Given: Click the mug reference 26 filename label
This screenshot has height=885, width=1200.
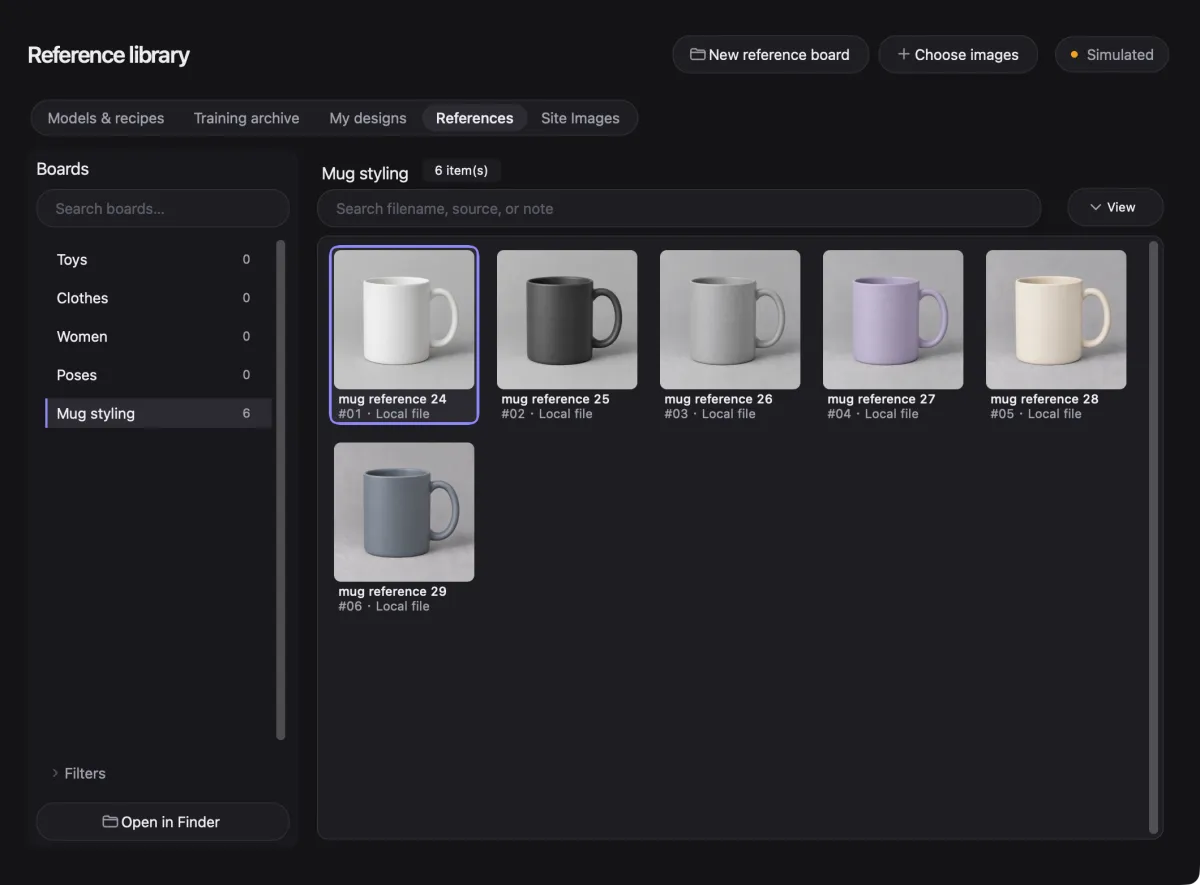Looking at the screenshot, I should point(718,399).
